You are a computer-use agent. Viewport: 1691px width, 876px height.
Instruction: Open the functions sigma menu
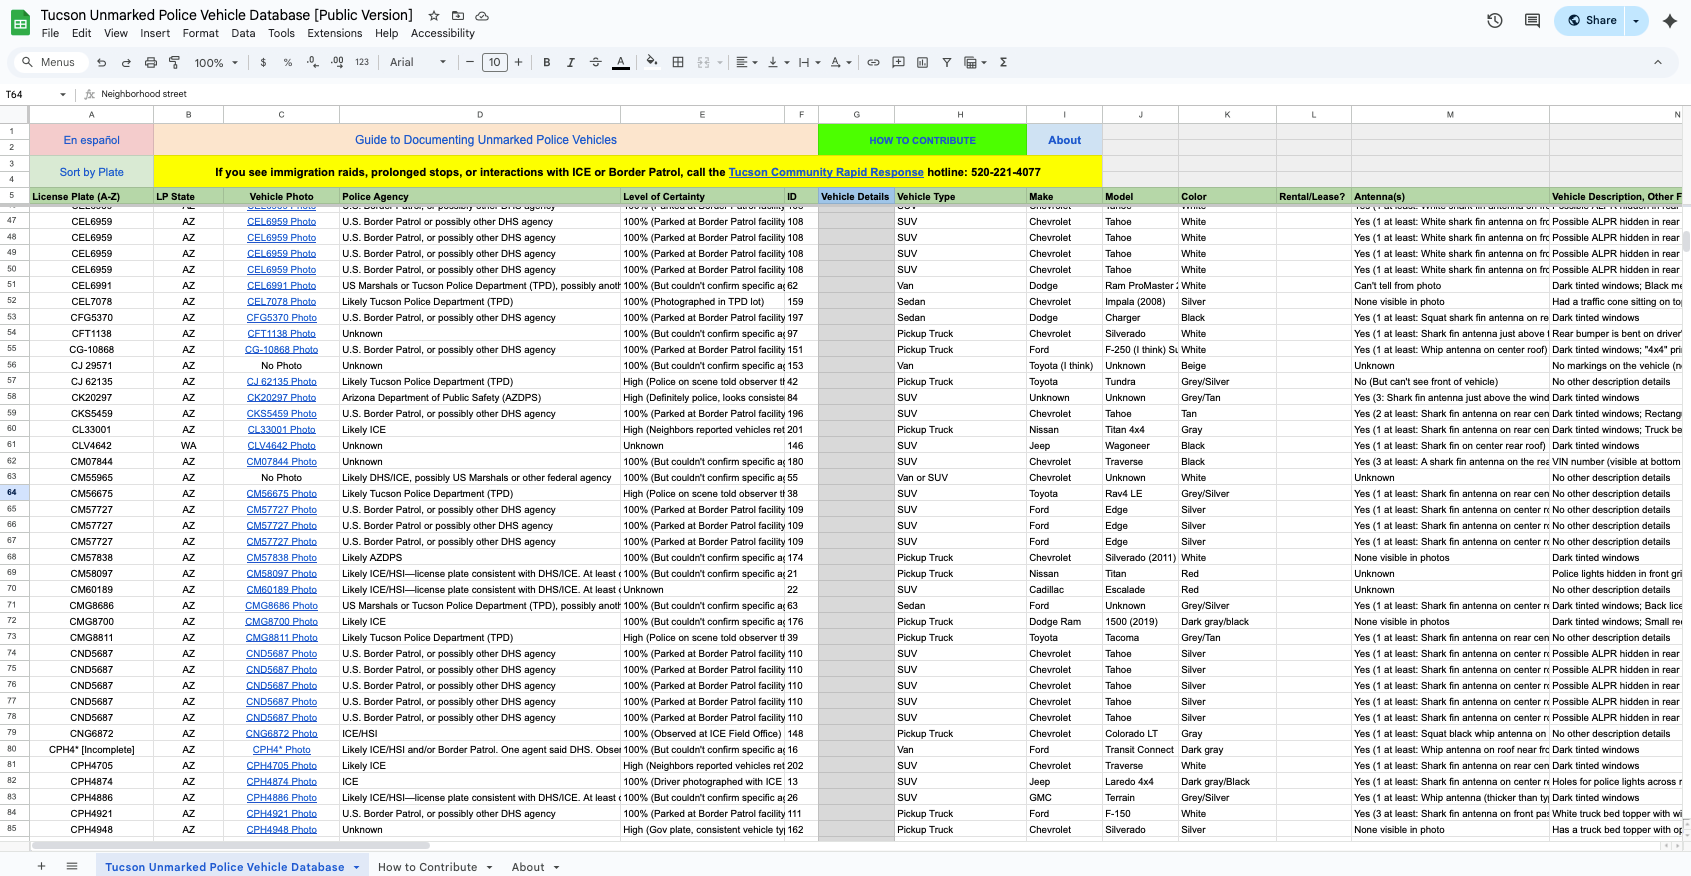(x=1003, y=62)
